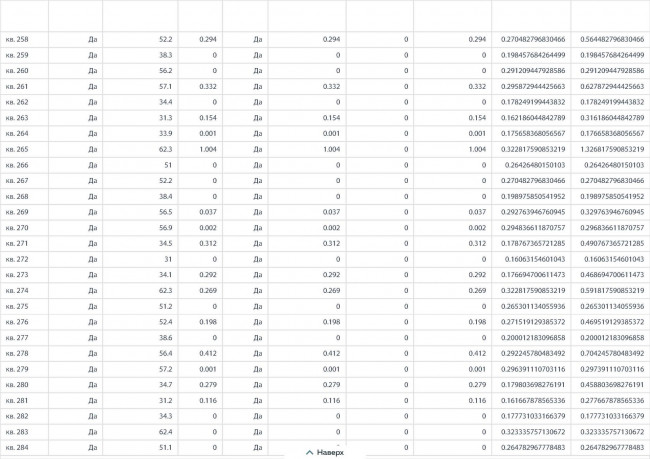Select the row label 'кв. 281'
This screenshot has height=459, width=650.
point(17,401)
